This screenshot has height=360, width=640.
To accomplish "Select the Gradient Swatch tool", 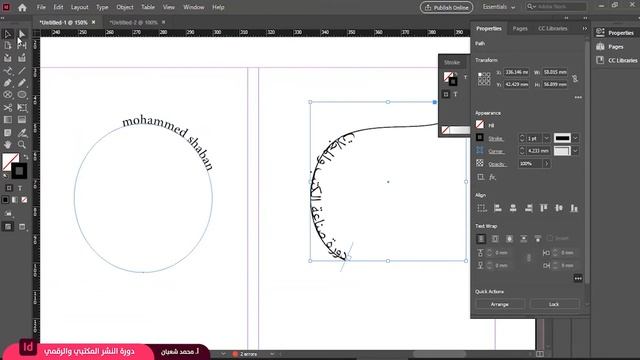I will click(8, 120).
